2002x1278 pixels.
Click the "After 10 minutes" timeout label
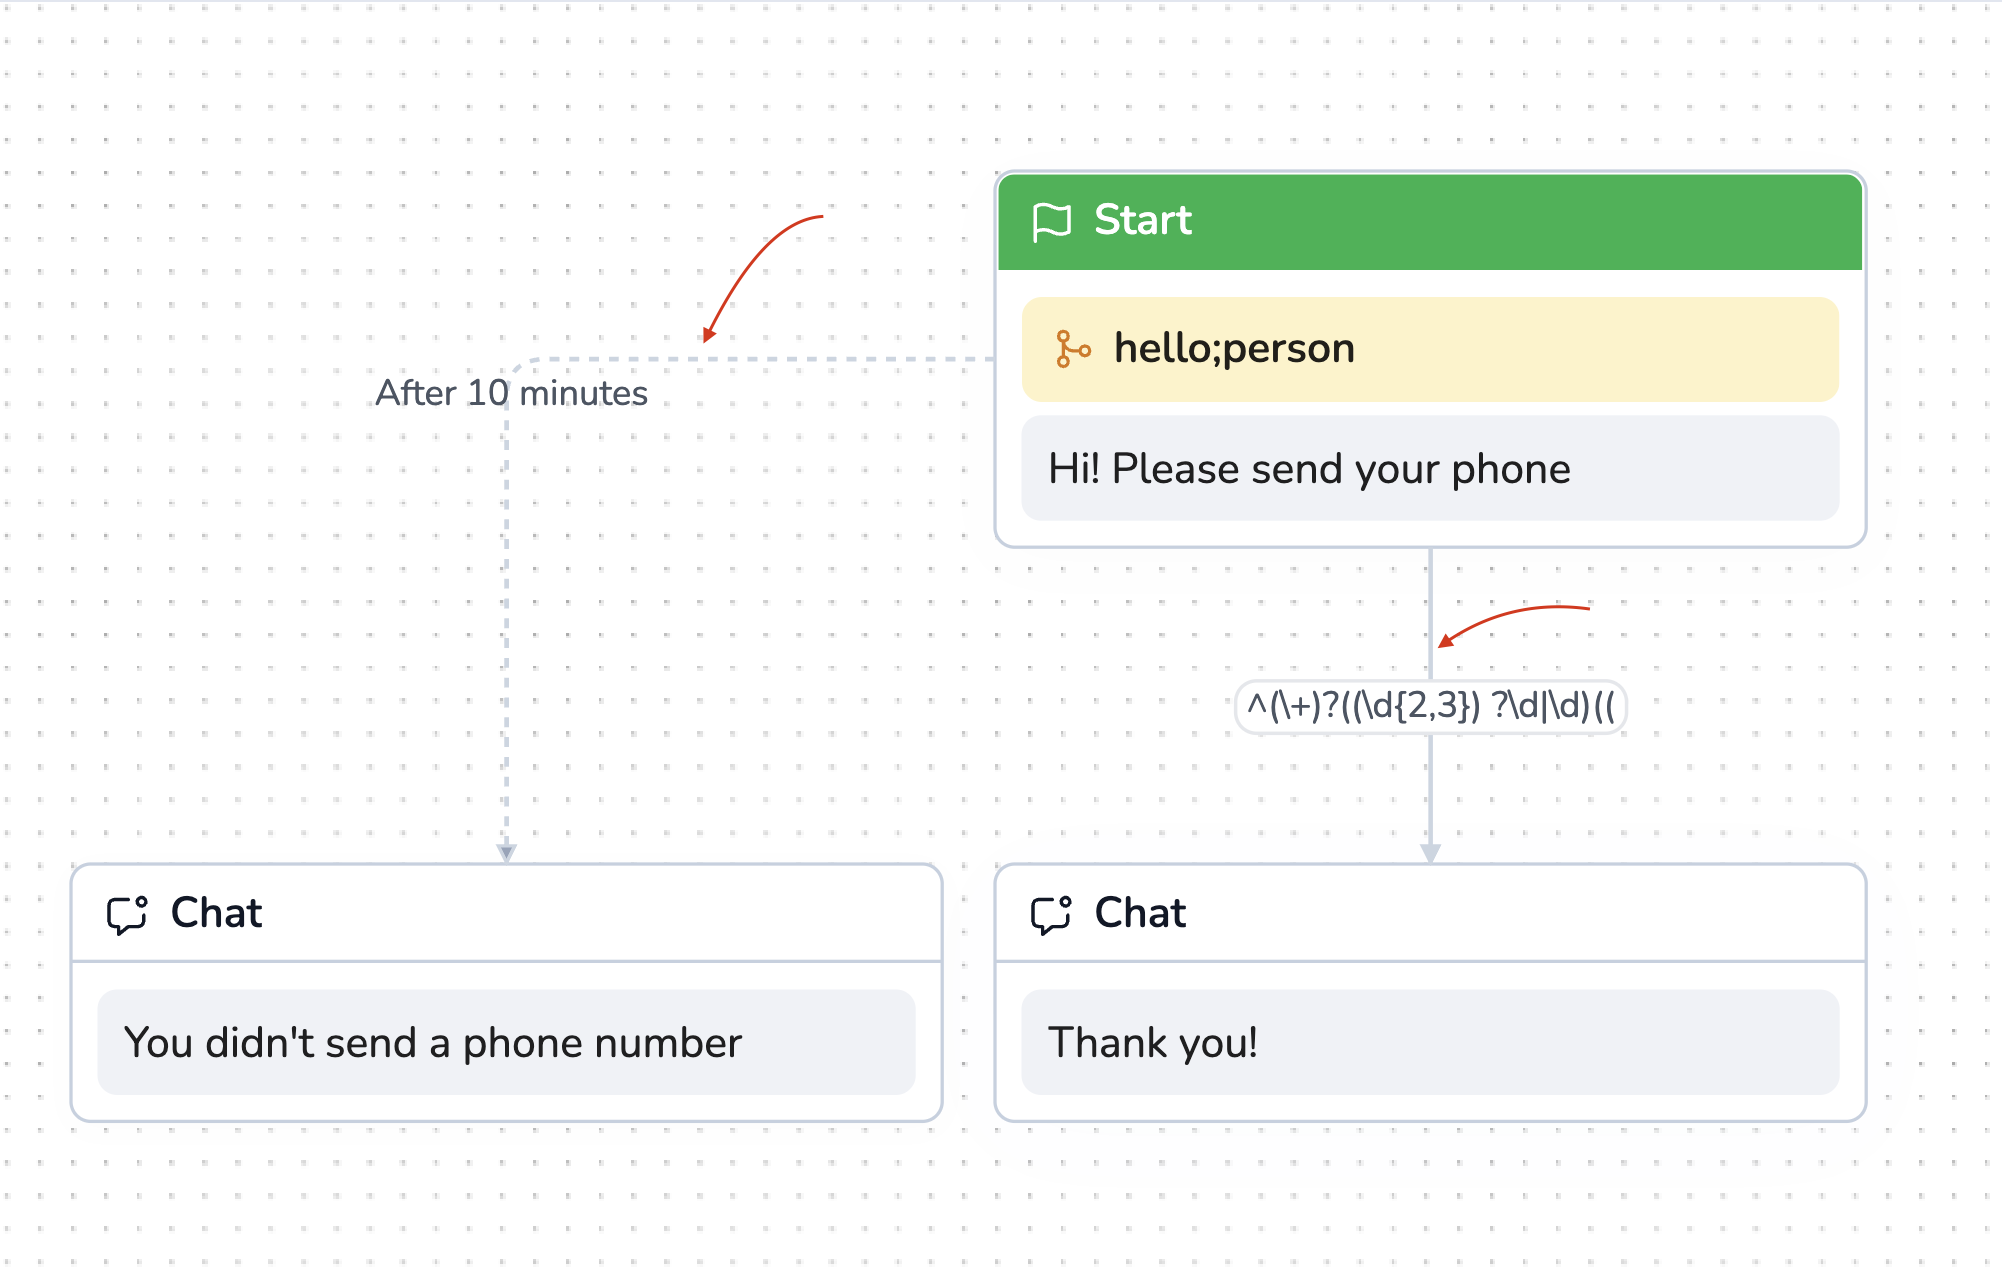tap(511, 393)
